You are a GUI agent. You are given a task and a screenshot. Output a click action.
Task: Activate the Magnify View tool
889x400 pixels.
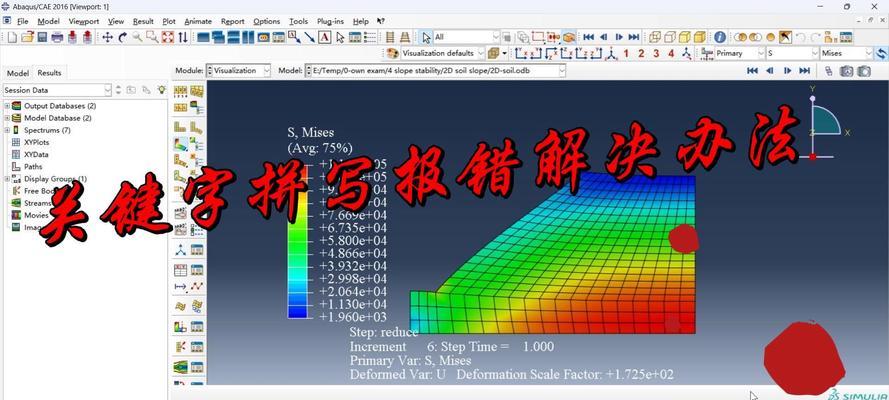coord(137,37)
